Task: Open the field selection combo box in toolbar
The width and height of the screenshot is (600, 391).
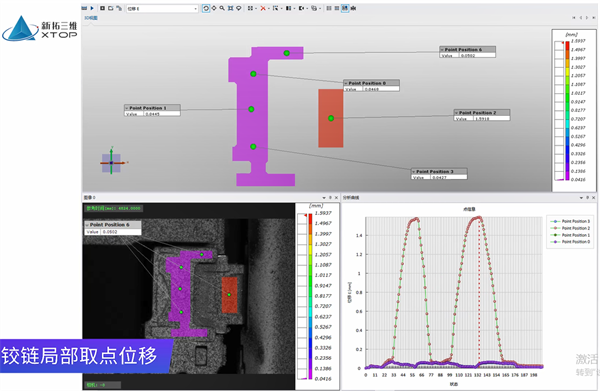Action: (x=162, y=8)
